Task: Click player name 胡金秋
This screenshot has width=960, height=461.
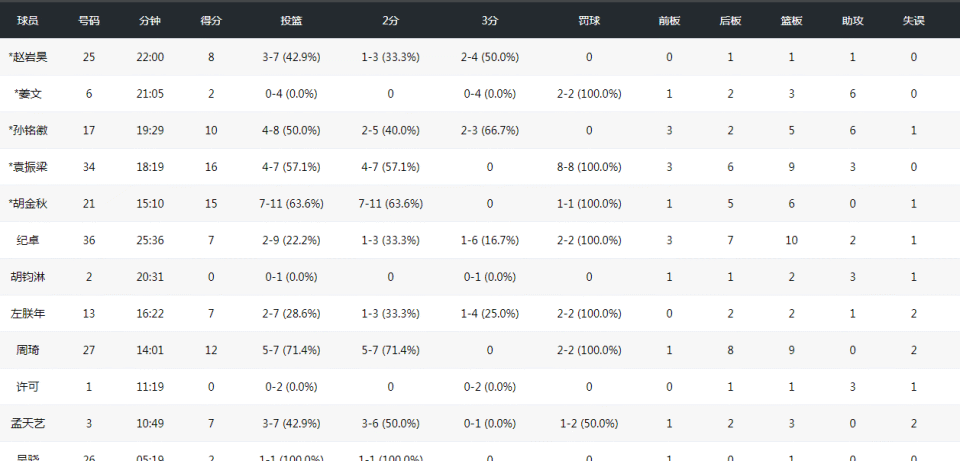Action: pyautogui.click(x=28, y=204)
